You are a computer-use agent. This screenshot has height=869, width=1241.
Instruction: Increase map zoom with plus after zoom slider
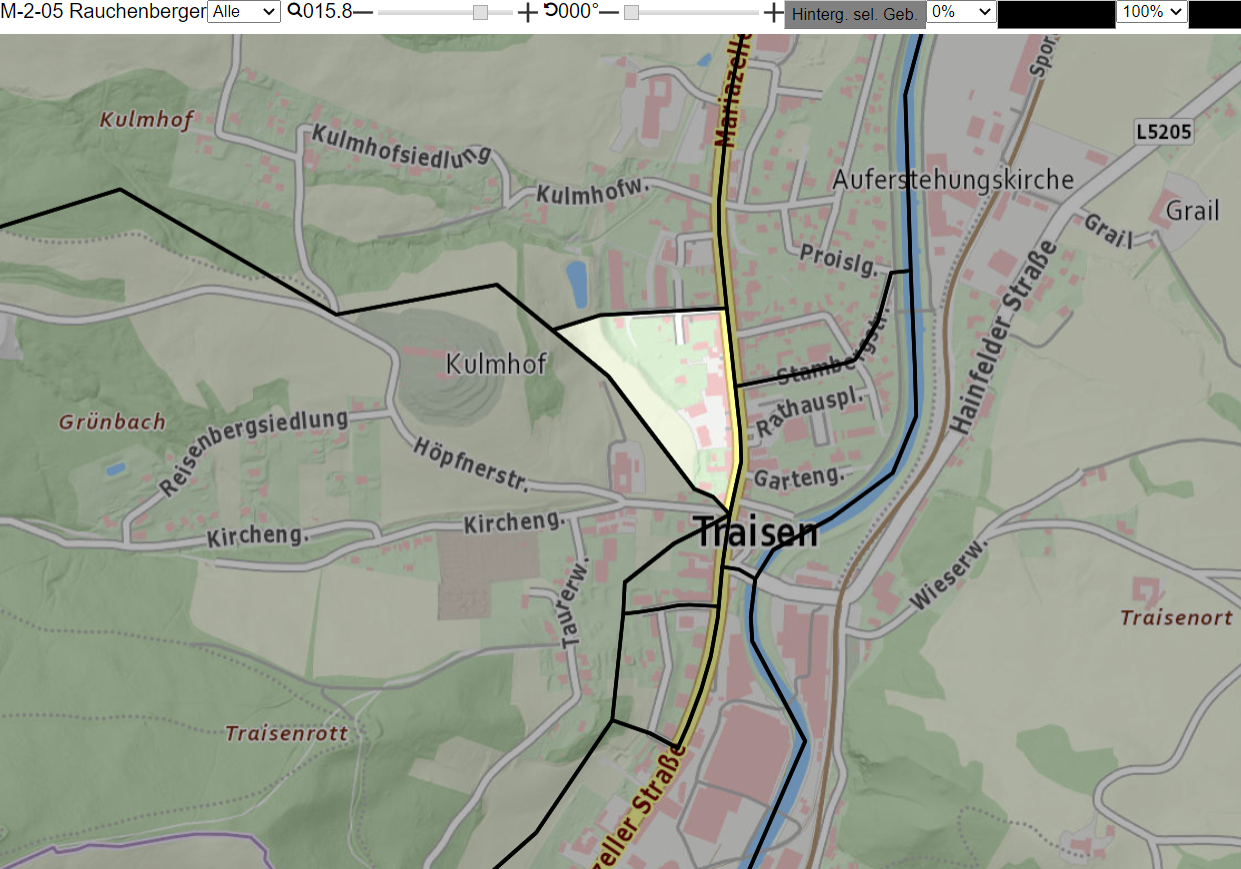pos(527,12)
